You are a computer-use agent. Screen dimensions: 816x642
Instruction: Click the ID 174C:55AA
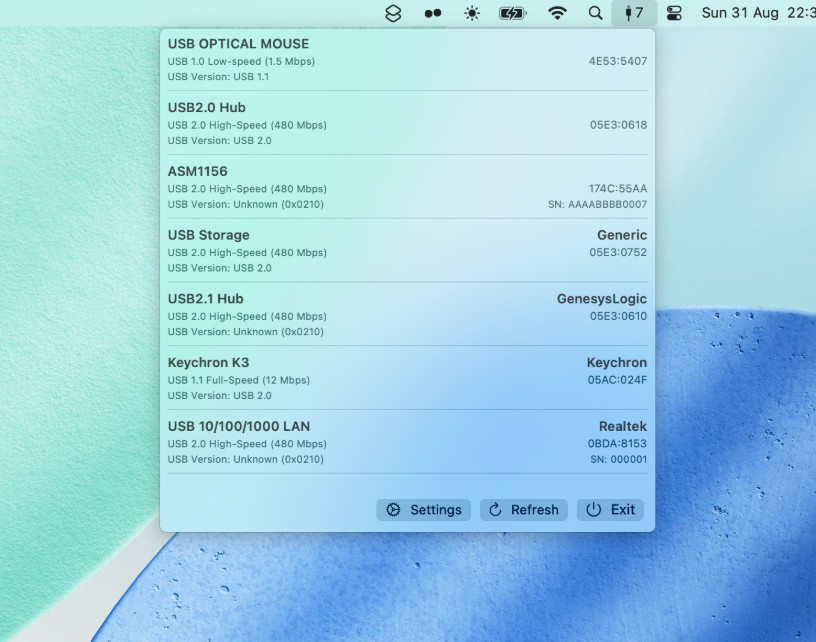(618, 188)
